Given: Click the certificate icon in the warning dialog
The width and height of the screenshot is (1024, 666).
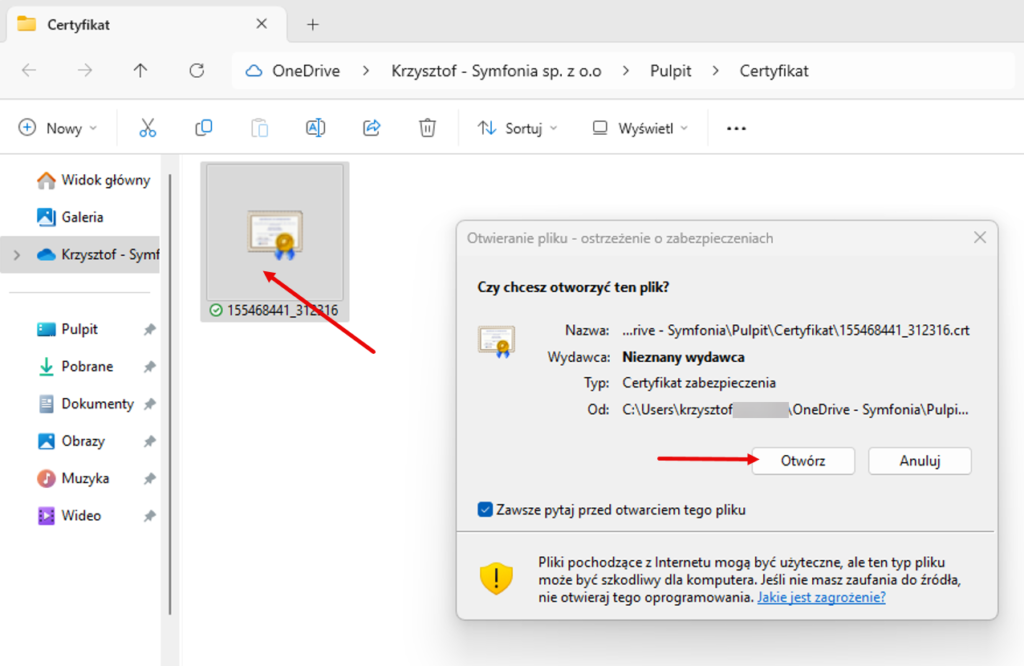Looking at the screenshot, I should pyautogui.click(x=496, y=341).
